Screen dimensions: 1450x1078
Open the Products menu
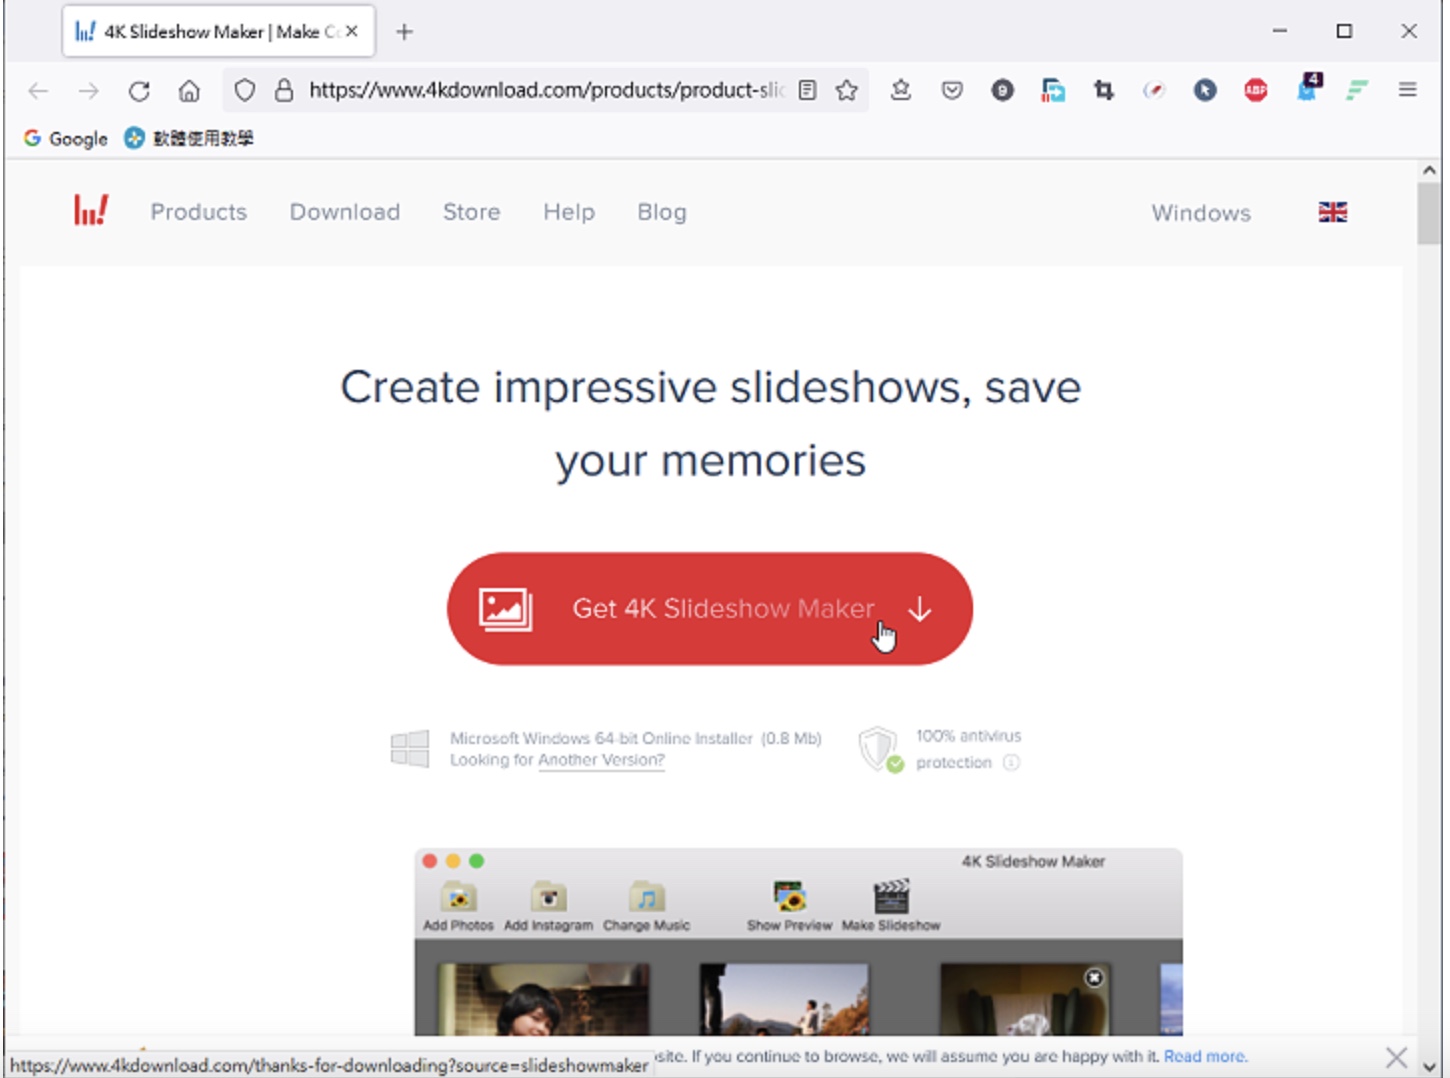coord(198,212)
